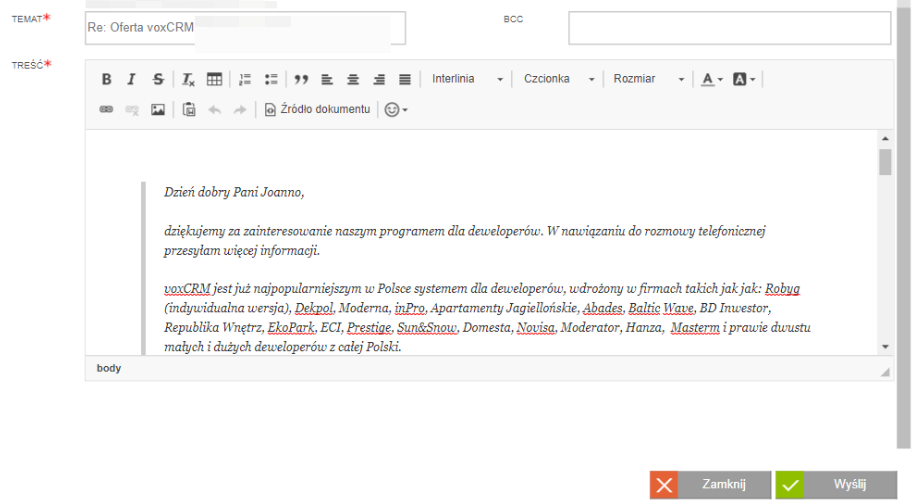Image resolution: width=915 pixels, height=504 pixels.
Task: Remove formatting with the Tx icon
Action: coord(188,79)
